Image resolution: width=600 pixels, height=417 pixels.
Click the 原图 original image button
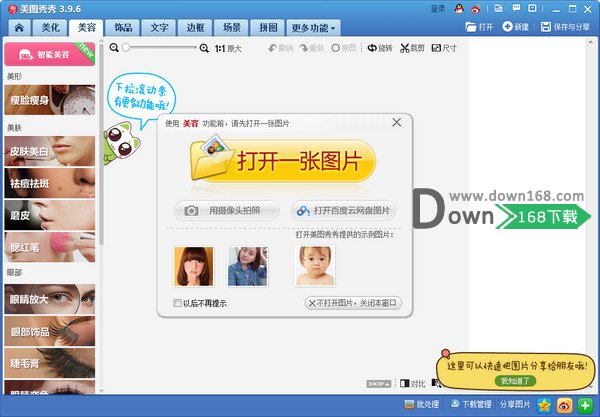(344, 48)
